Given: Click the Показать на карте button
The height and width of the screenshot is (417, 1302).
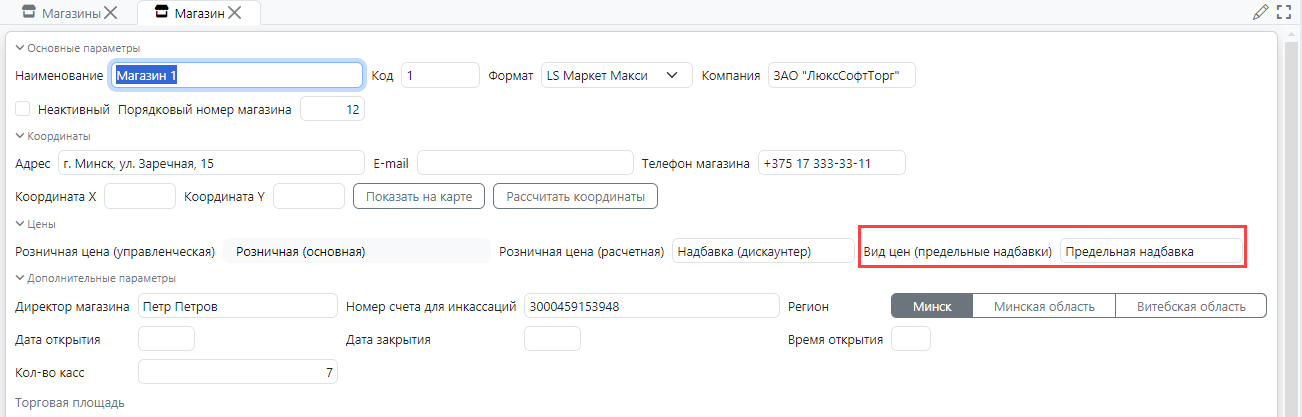Looking at the screenshot, I should [x=419, y=197].
